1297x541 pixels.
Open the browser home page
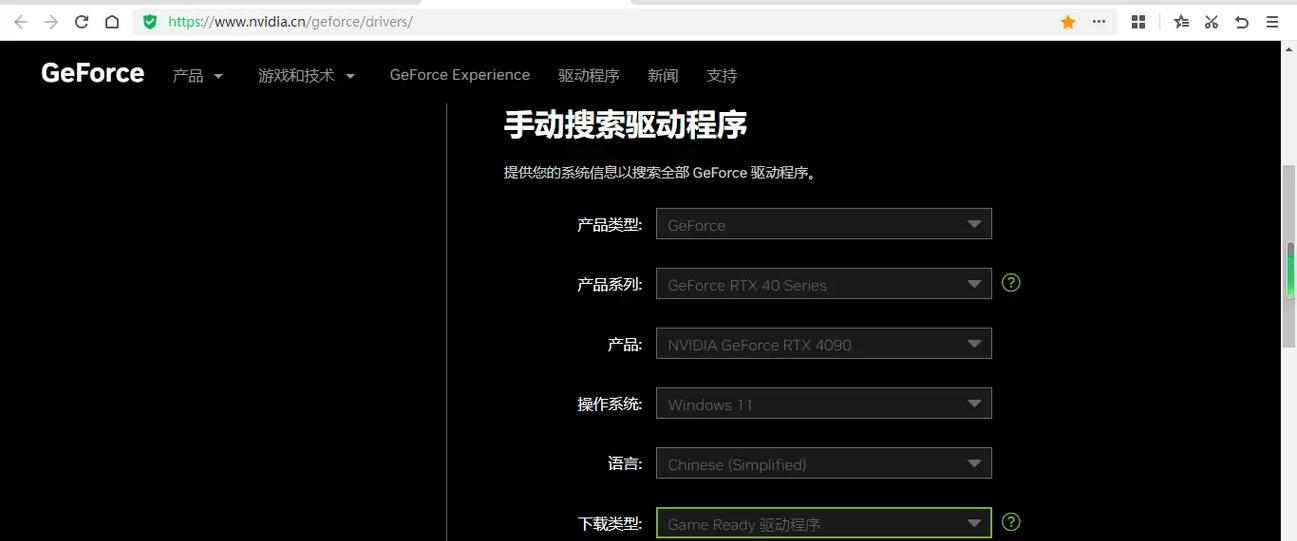[112, 21]
